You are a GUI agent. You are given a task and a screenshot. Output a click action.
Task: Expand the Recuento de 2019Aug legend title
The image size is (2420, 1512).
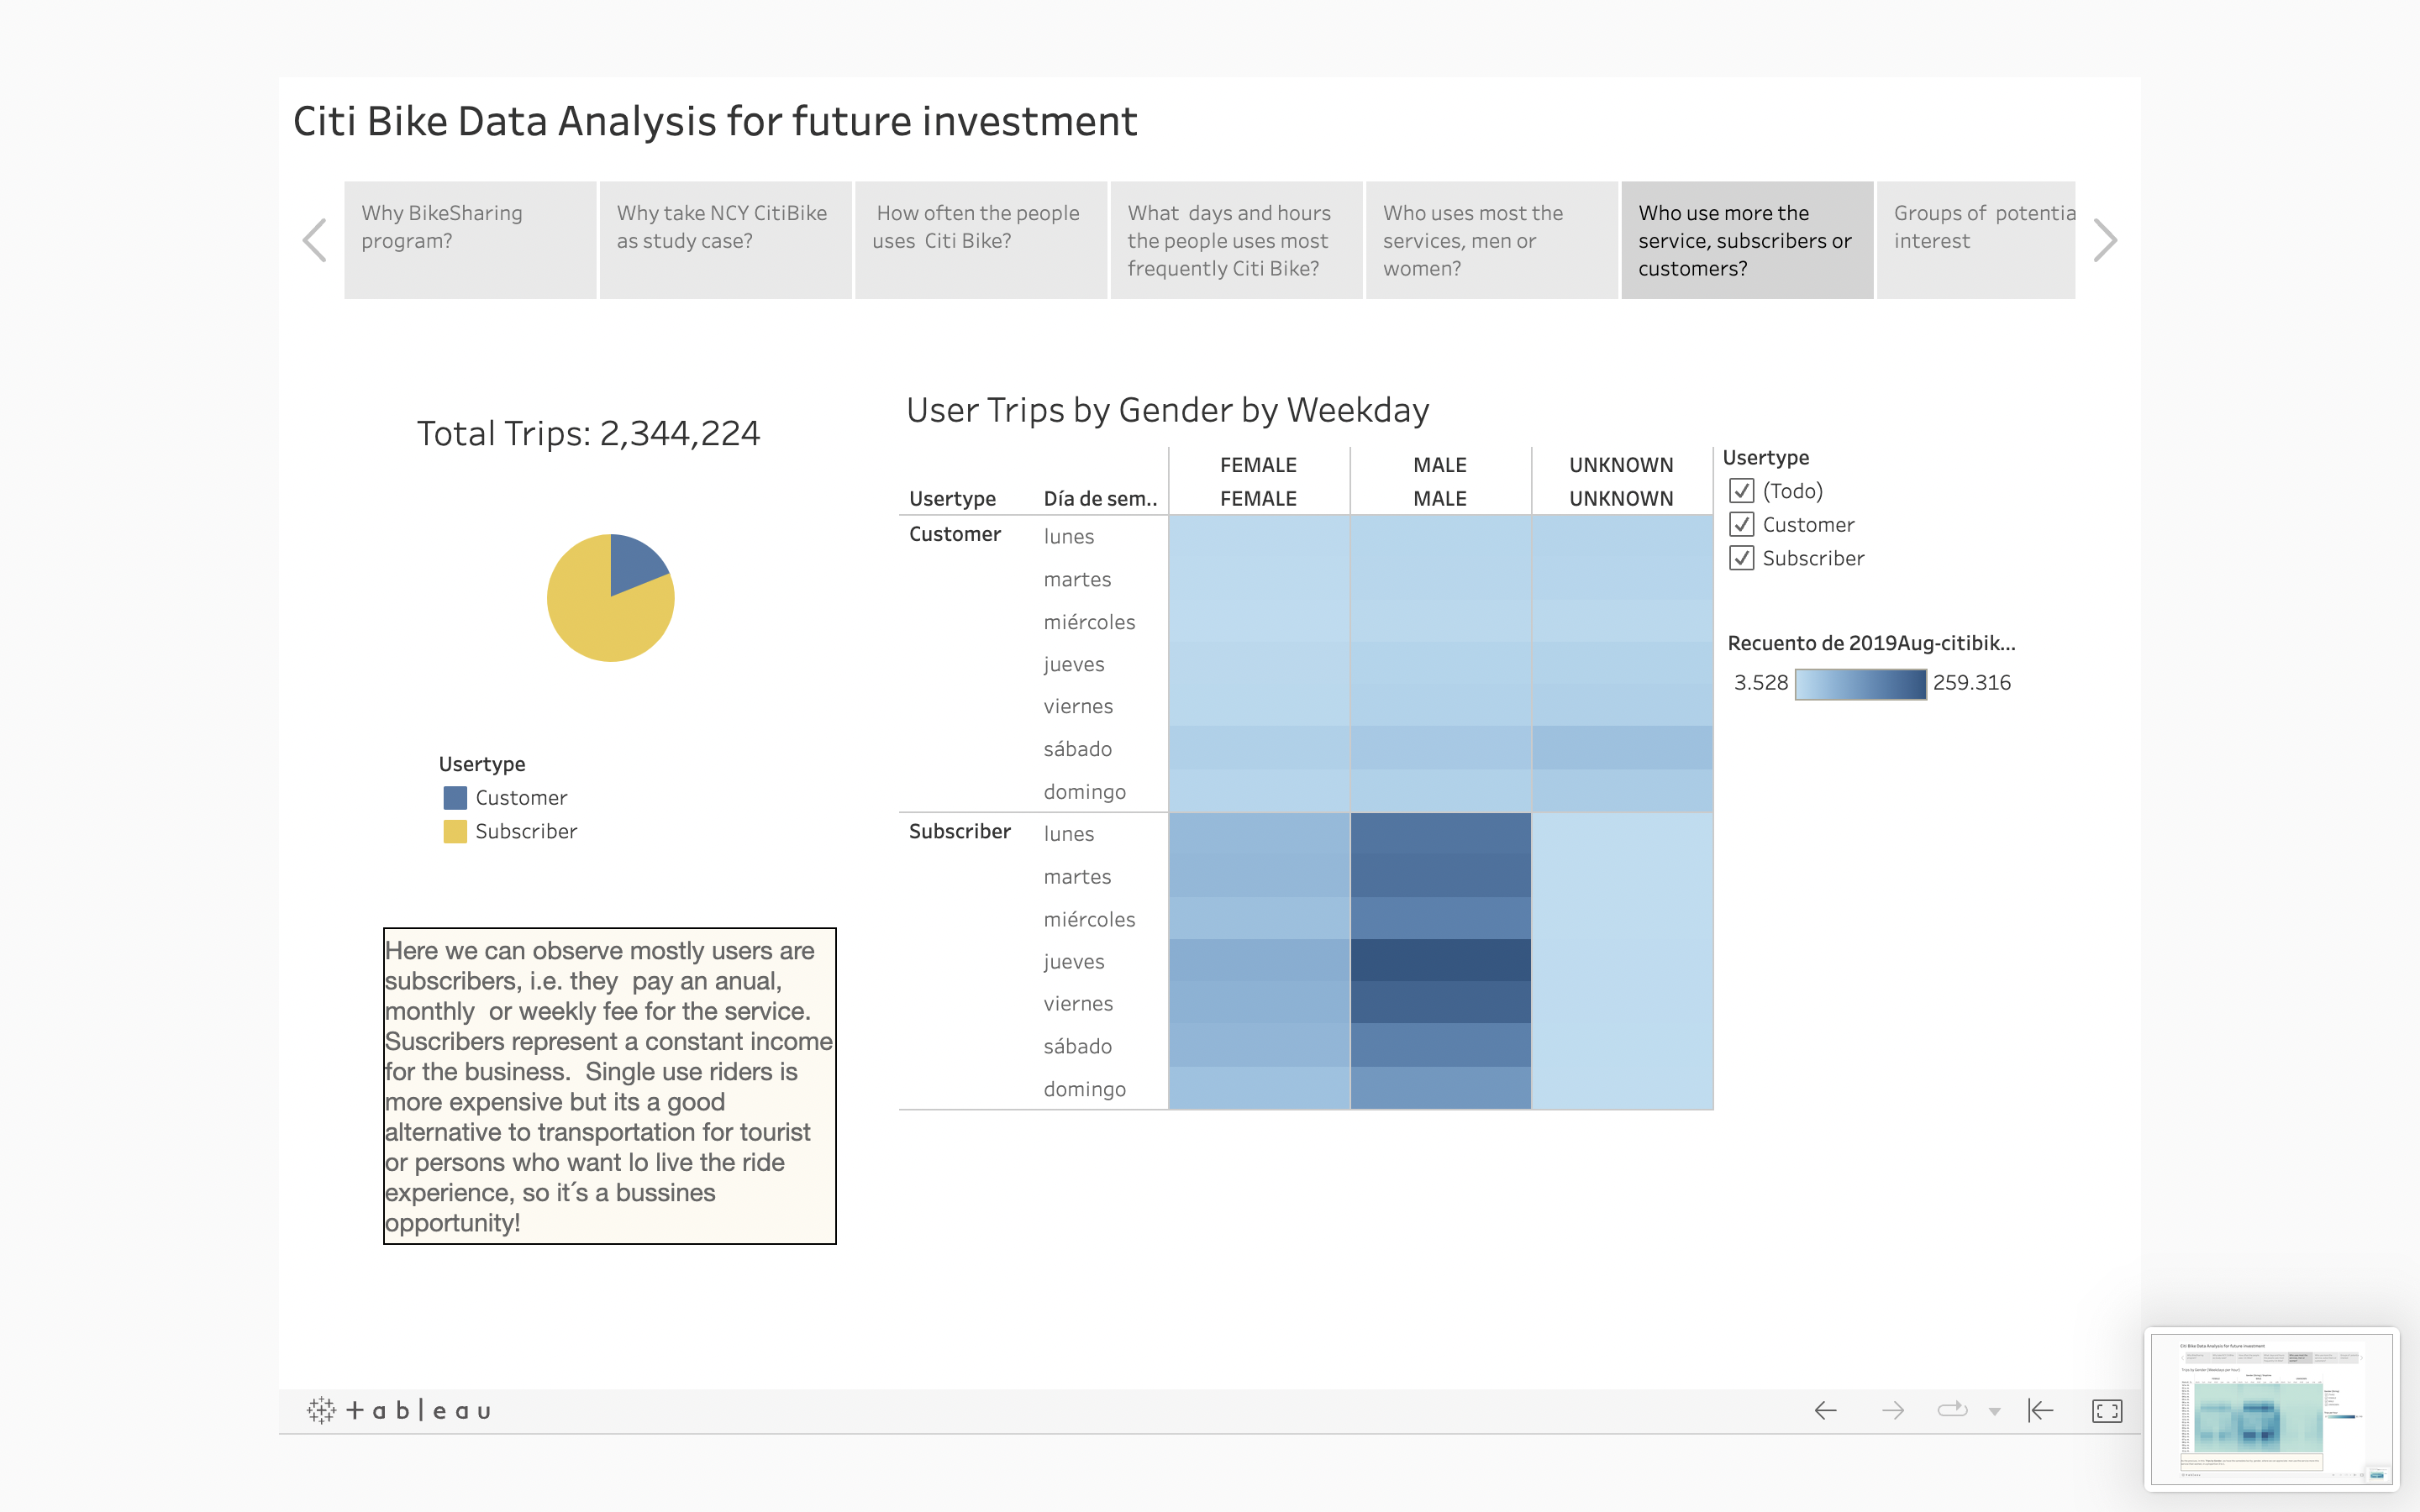(x=1870, y=643)
